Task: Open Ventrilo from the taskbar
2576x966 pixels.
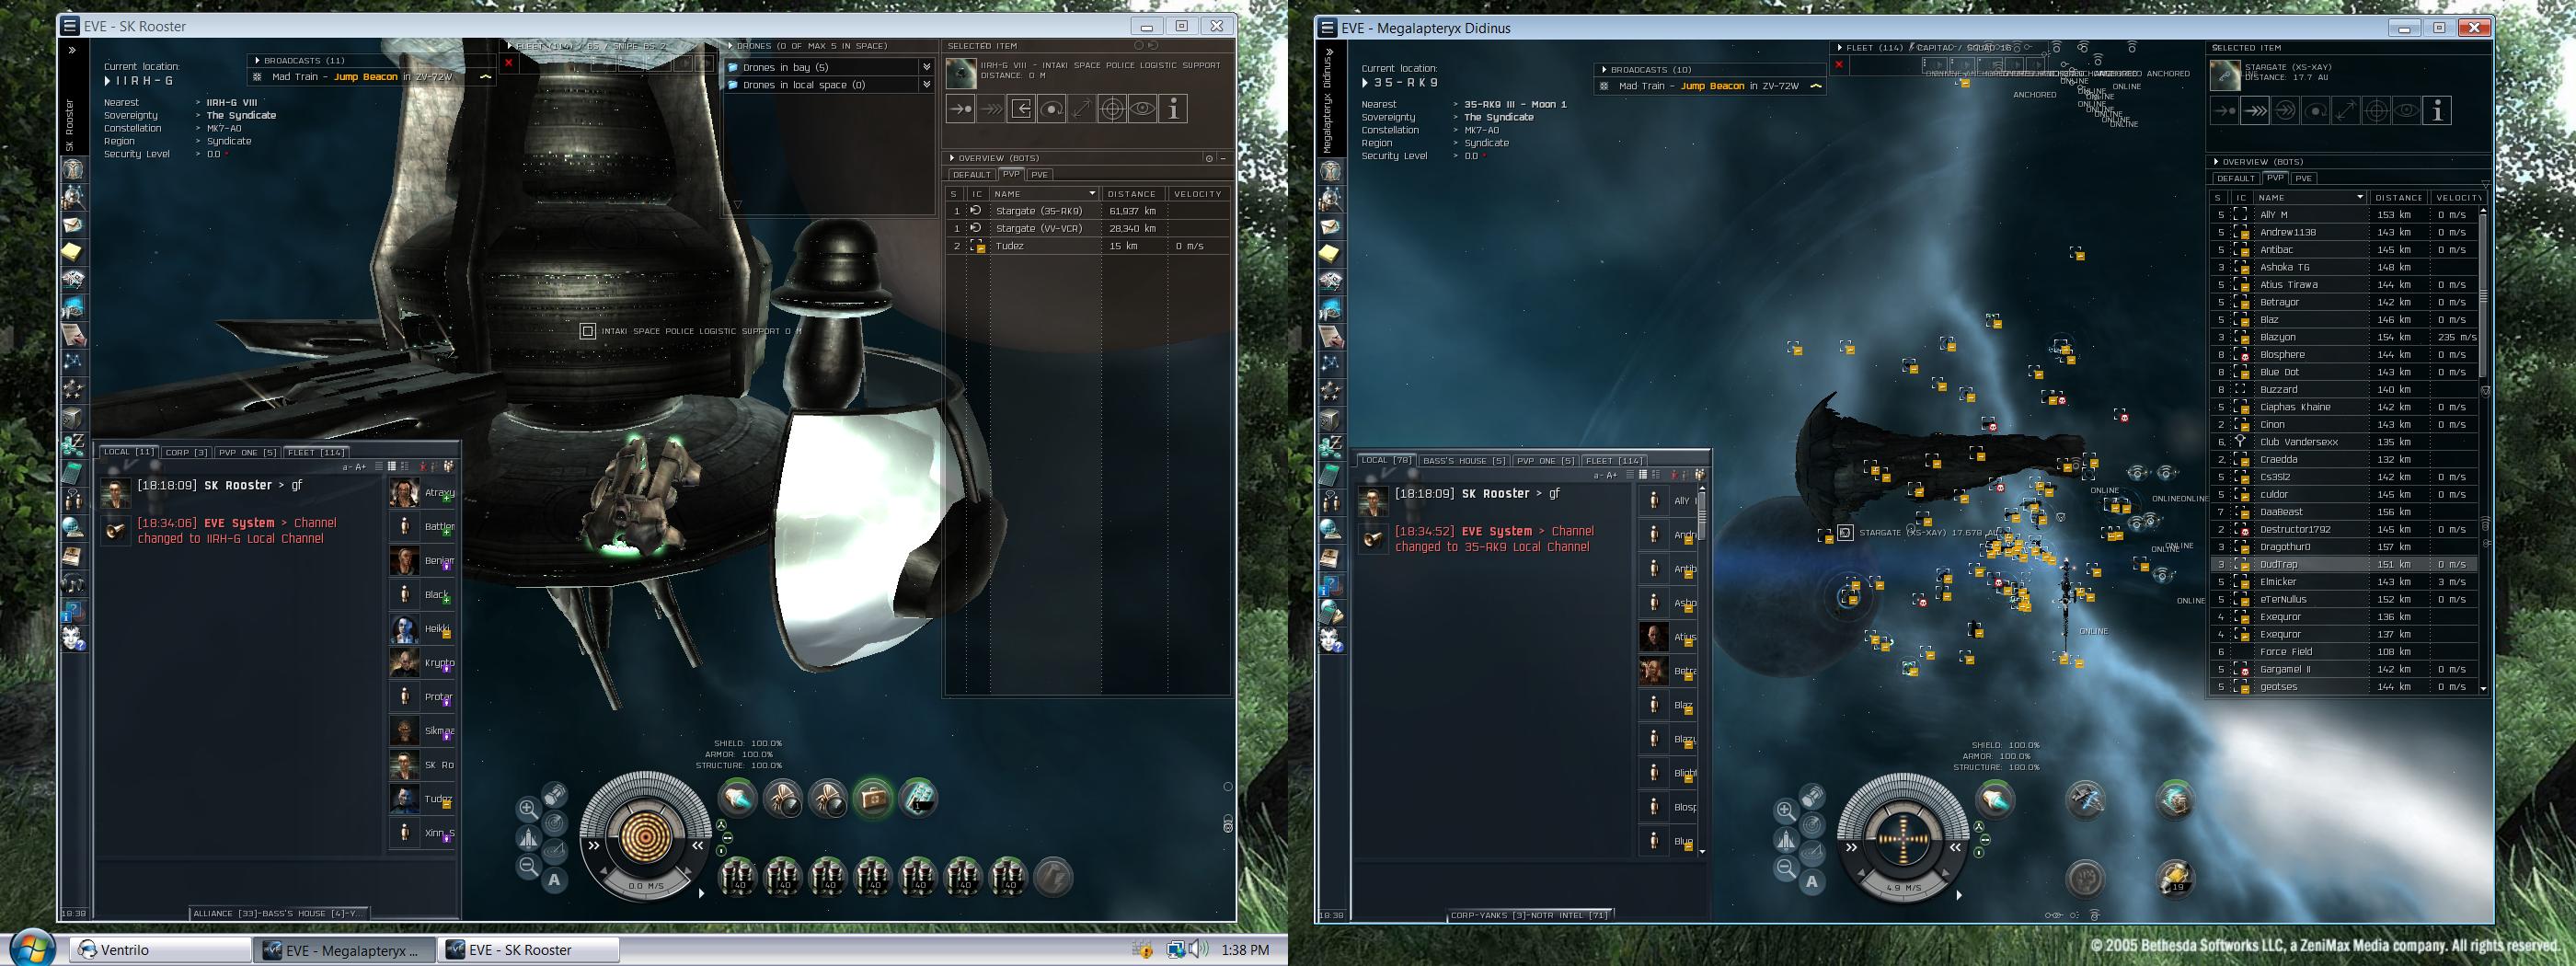Action: [x=160, y=950]
